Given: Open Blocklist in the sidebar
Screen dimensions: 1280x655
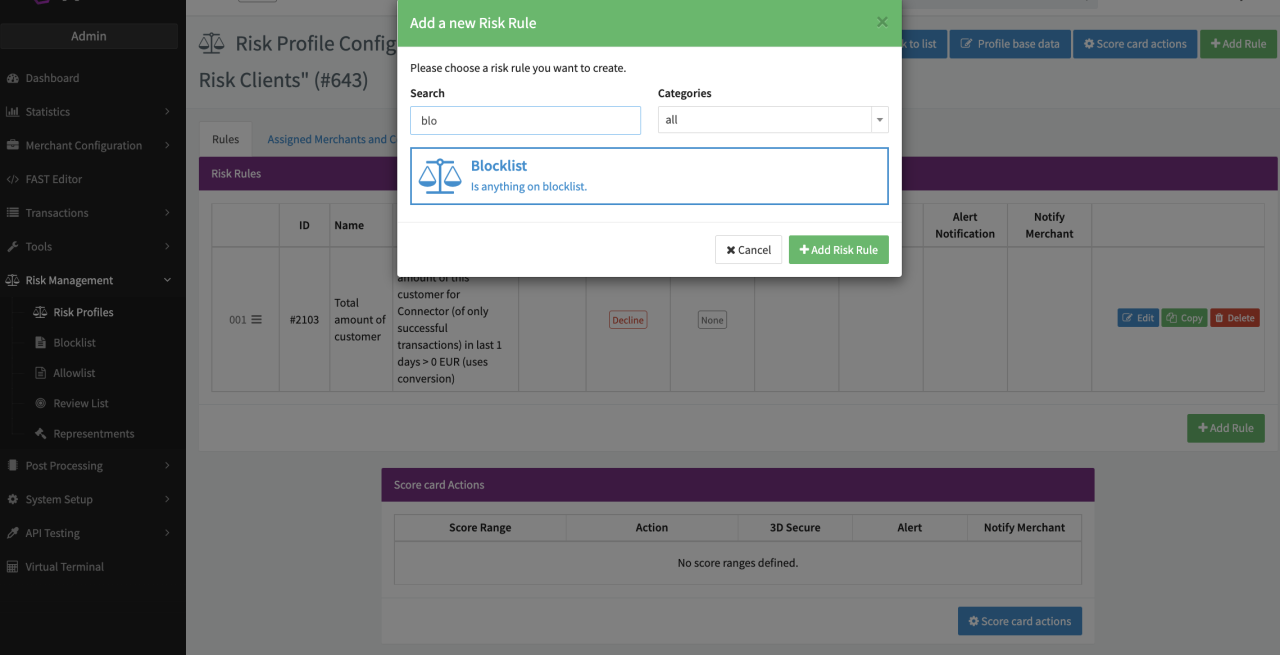Looking at the screenshot, I should [x=74, y=342].
